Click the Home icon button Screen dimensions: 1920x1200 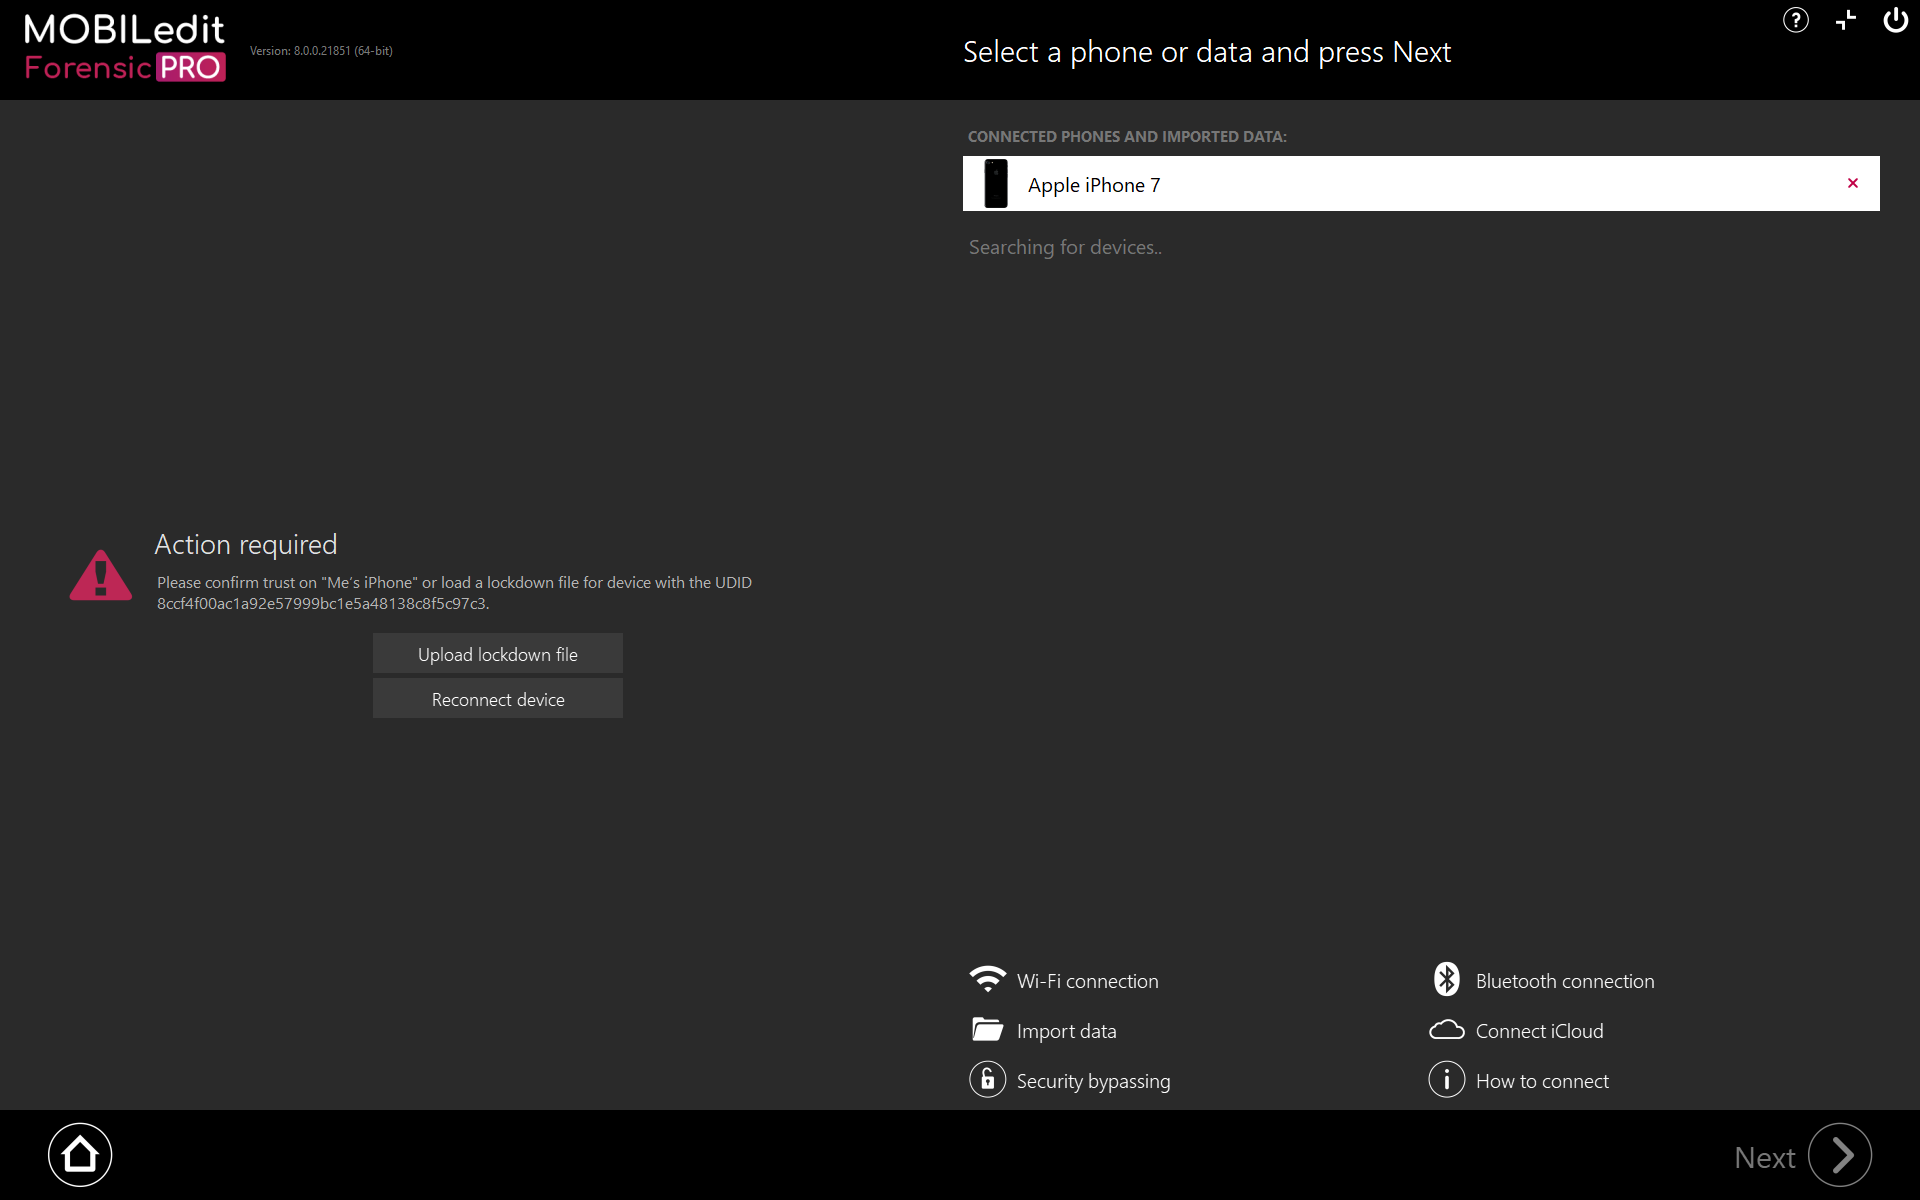tap(80, 1155)
